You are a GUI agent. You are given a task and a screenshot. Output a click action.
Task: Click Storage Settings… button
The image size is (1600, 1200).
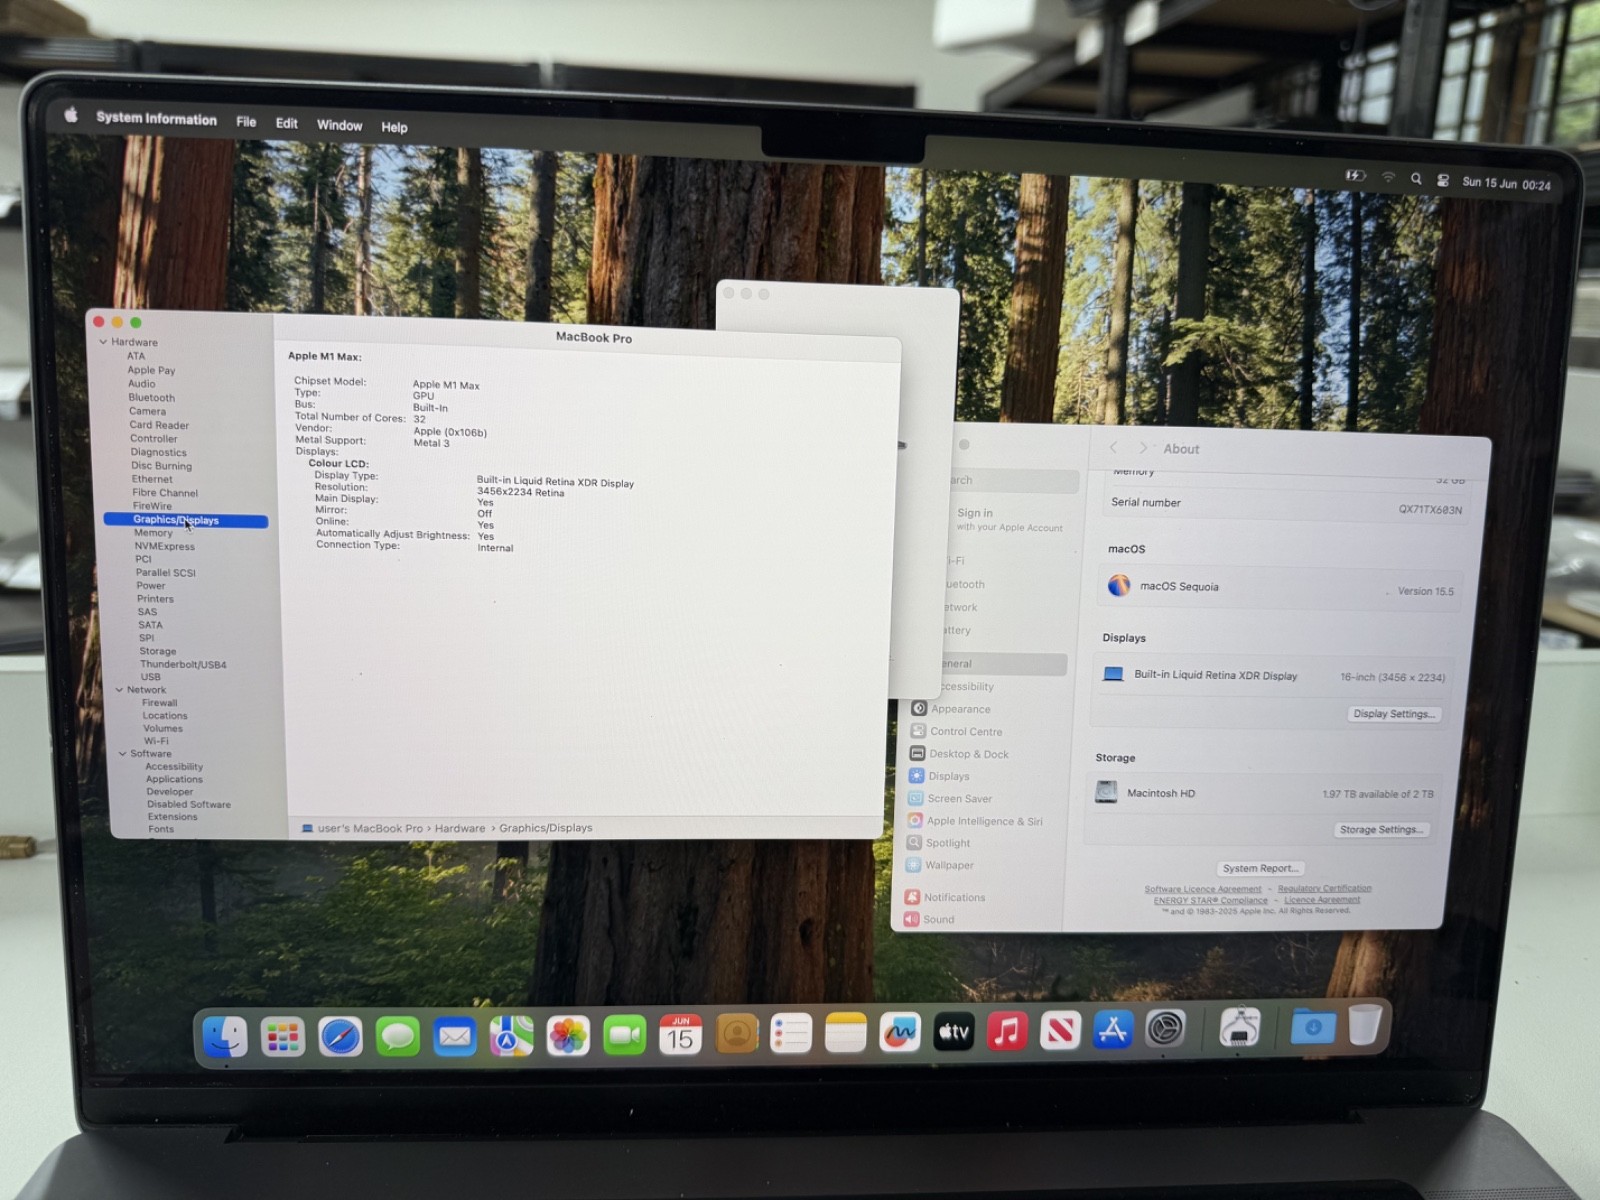1381,830
